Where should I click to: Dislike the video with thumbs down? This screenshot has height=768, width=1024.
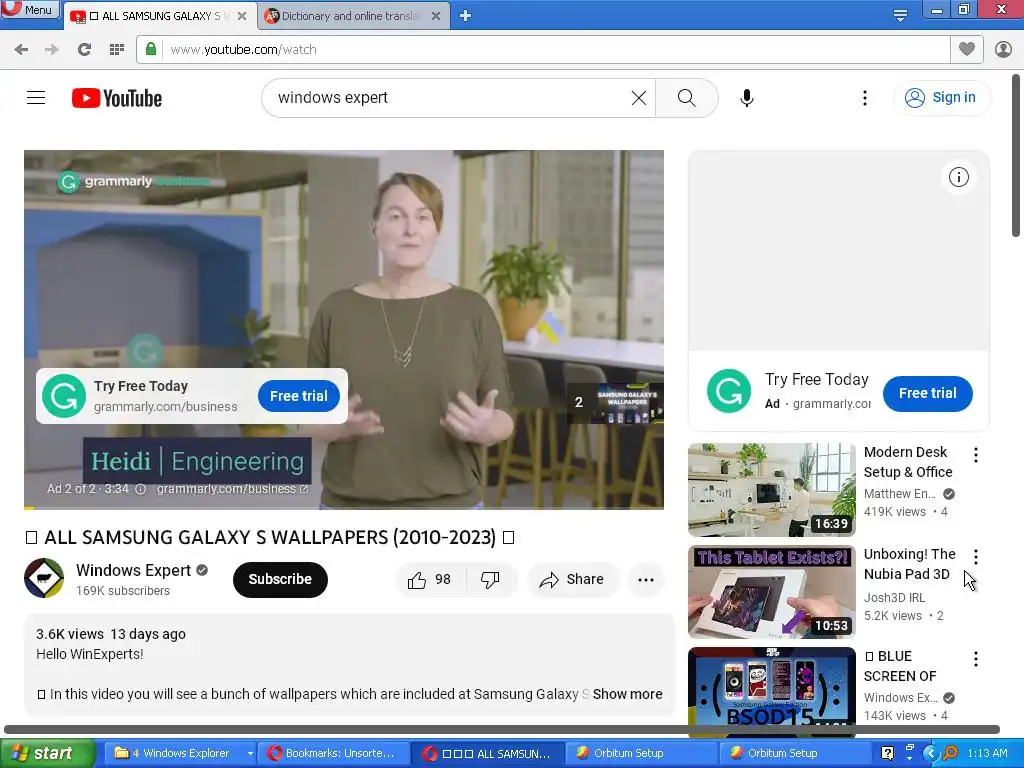coord(490,579)
